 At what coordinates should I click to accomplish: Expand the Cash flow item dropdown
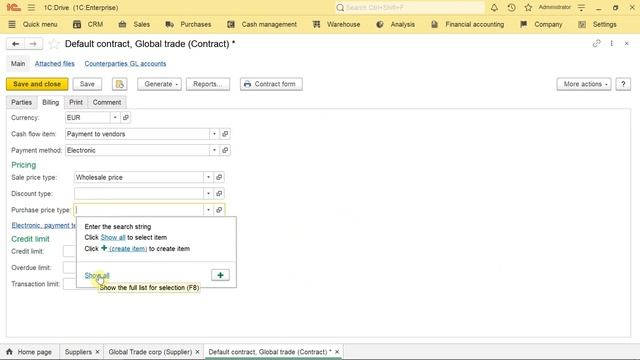[x=214, y=134]
